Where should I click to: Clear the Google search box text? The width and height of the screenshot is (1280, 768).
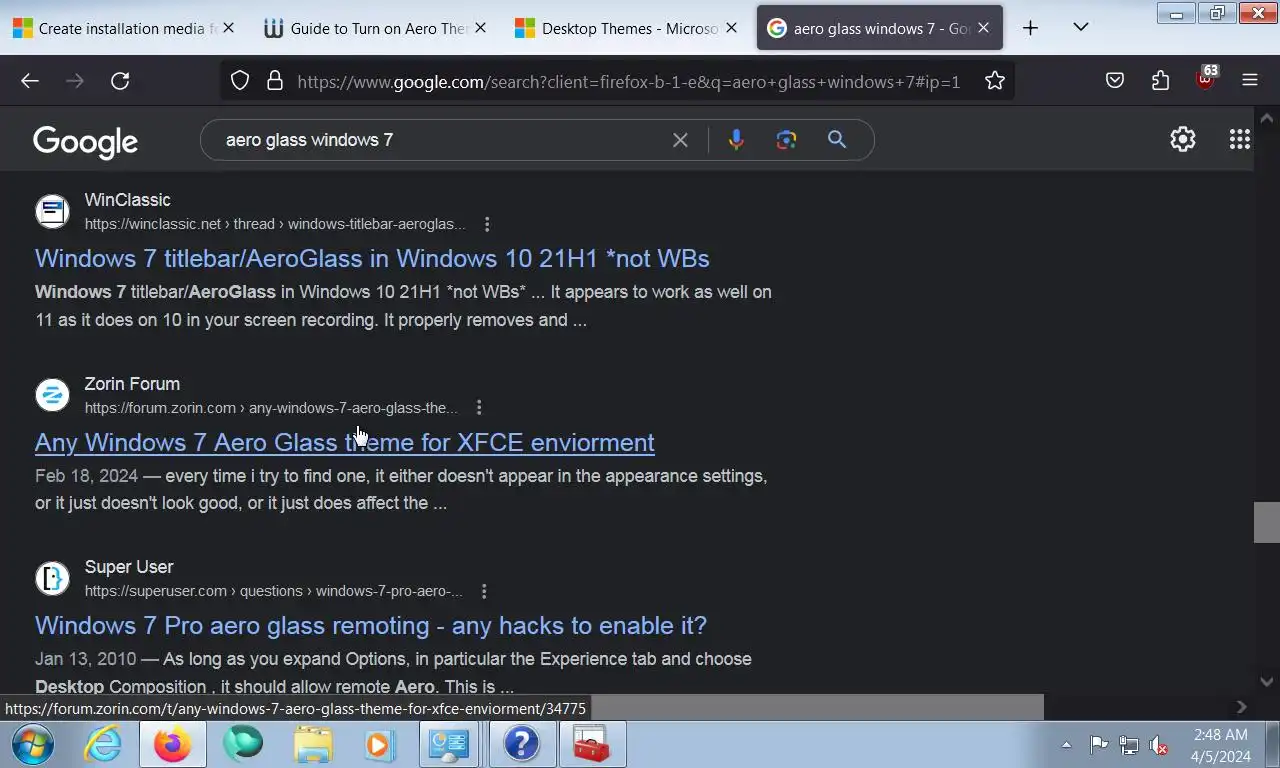680,140
